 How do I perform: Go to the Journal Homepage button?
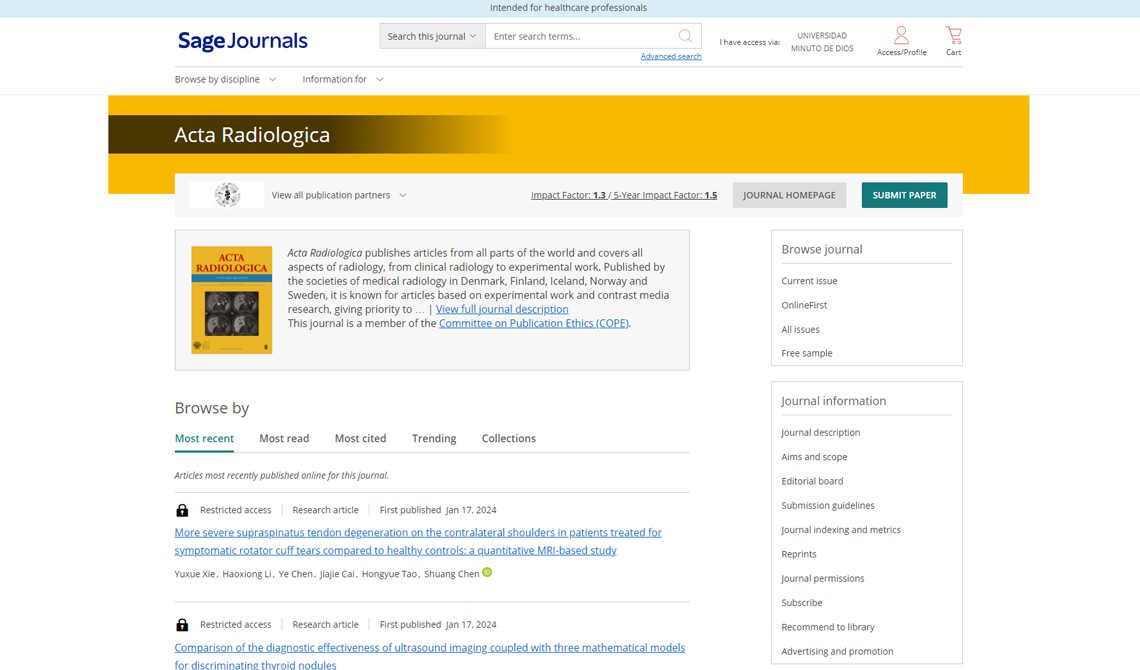click(789, 195)
